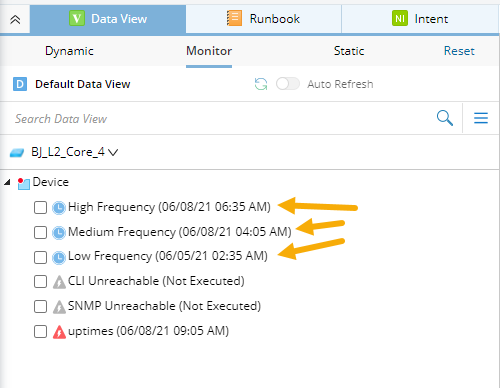
Task: Check the Medium Frequency checkbox
Action: pos(40,232)
